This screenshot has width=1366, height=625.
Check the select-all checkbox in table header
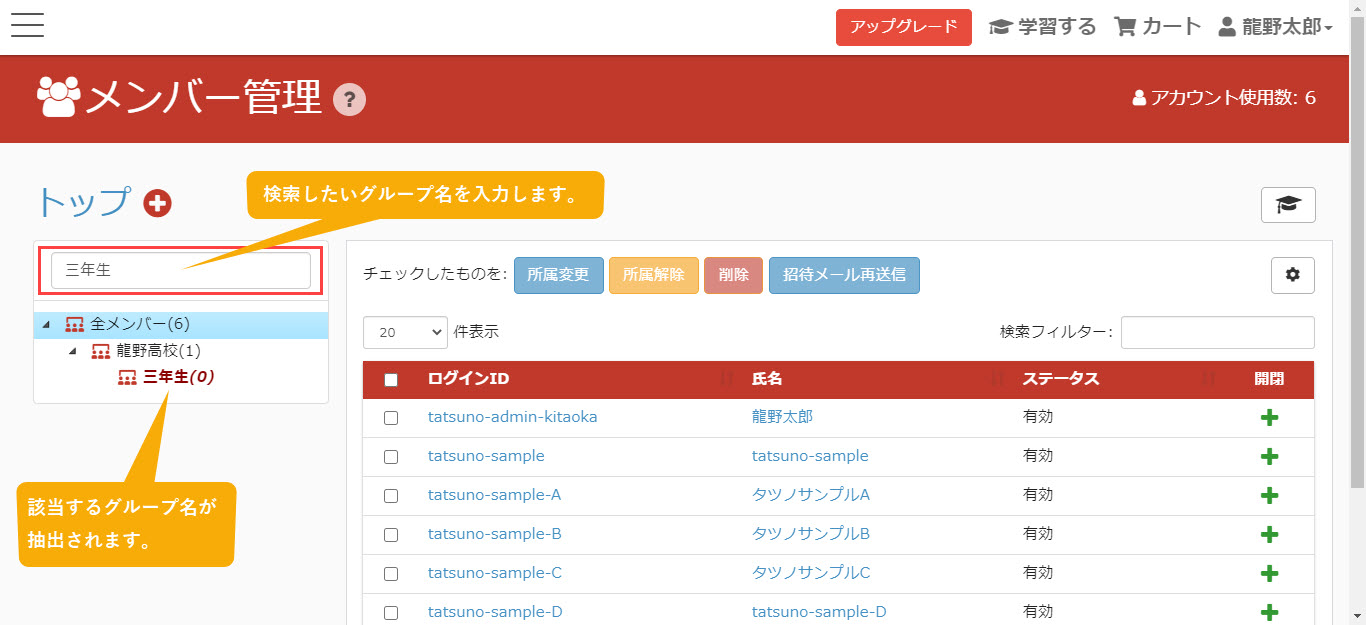click(391, 380)
